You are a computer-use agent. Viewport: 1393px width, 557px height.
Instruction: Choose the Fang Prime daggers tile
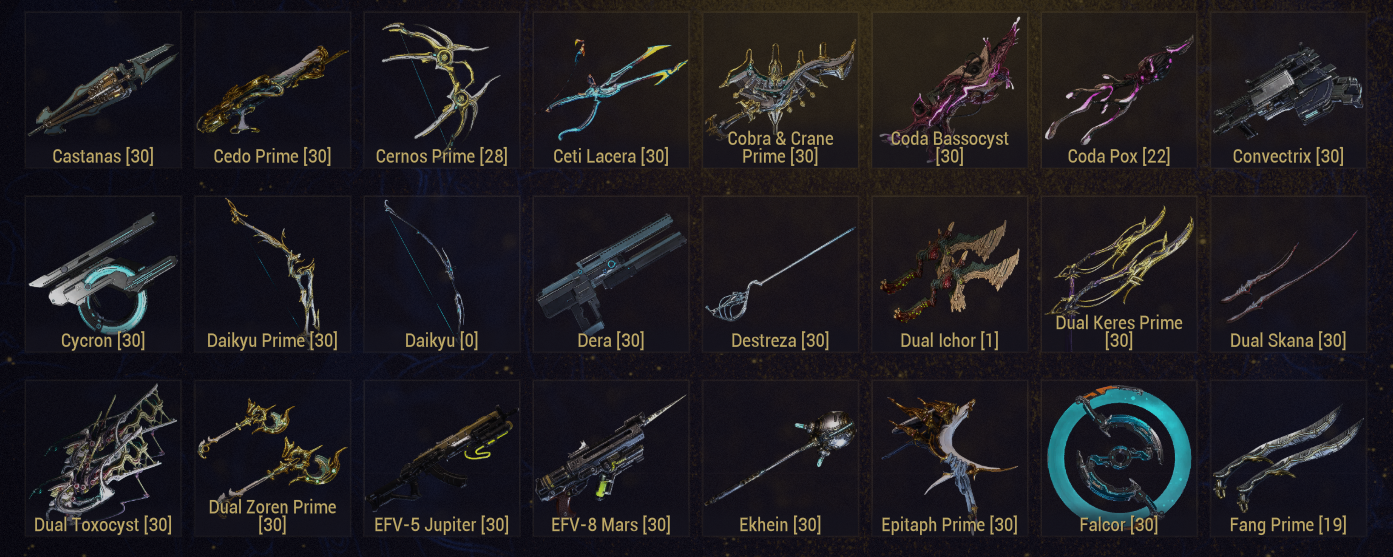pos(1289,458)
